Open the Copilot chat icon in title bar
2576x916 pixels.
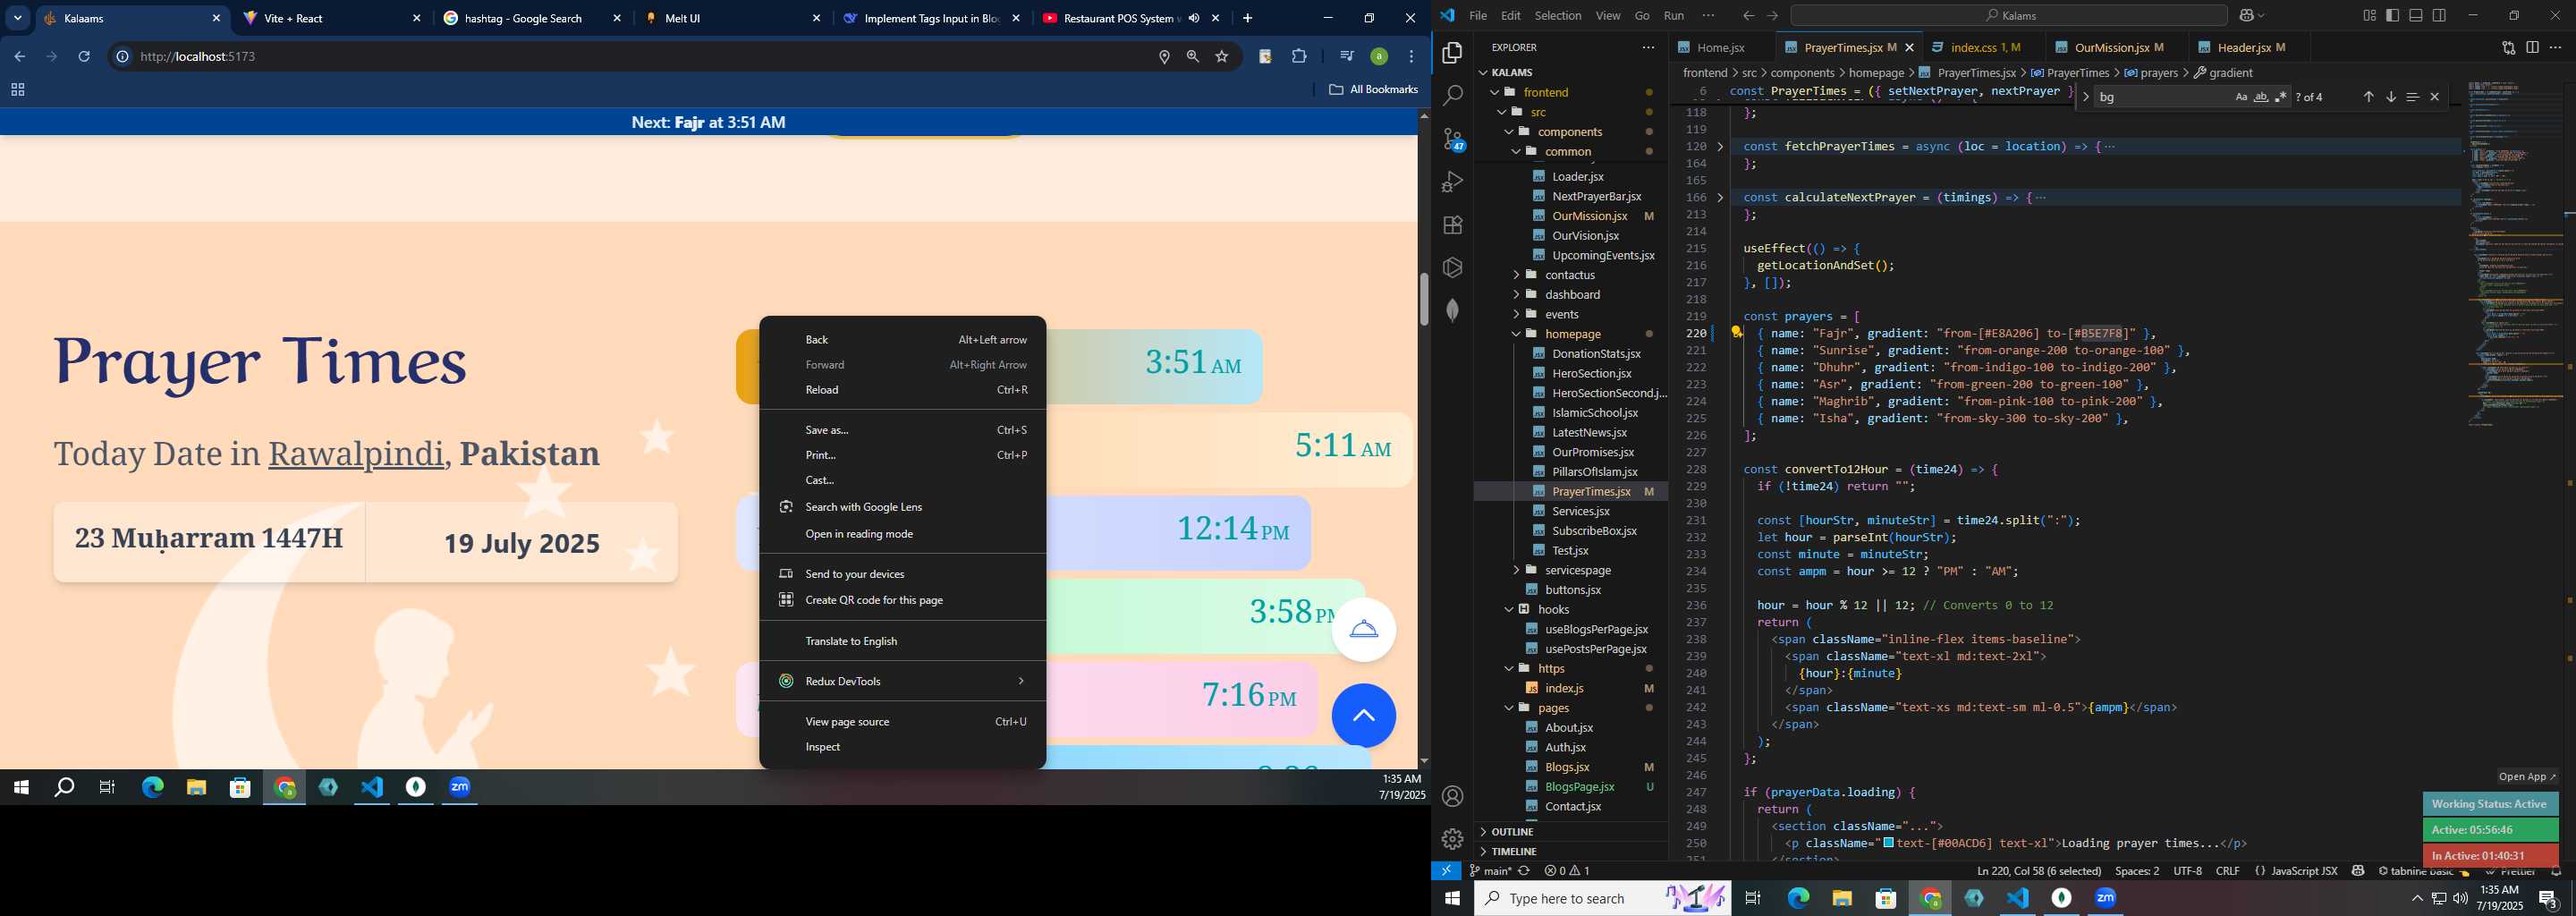coord(2246,16)
